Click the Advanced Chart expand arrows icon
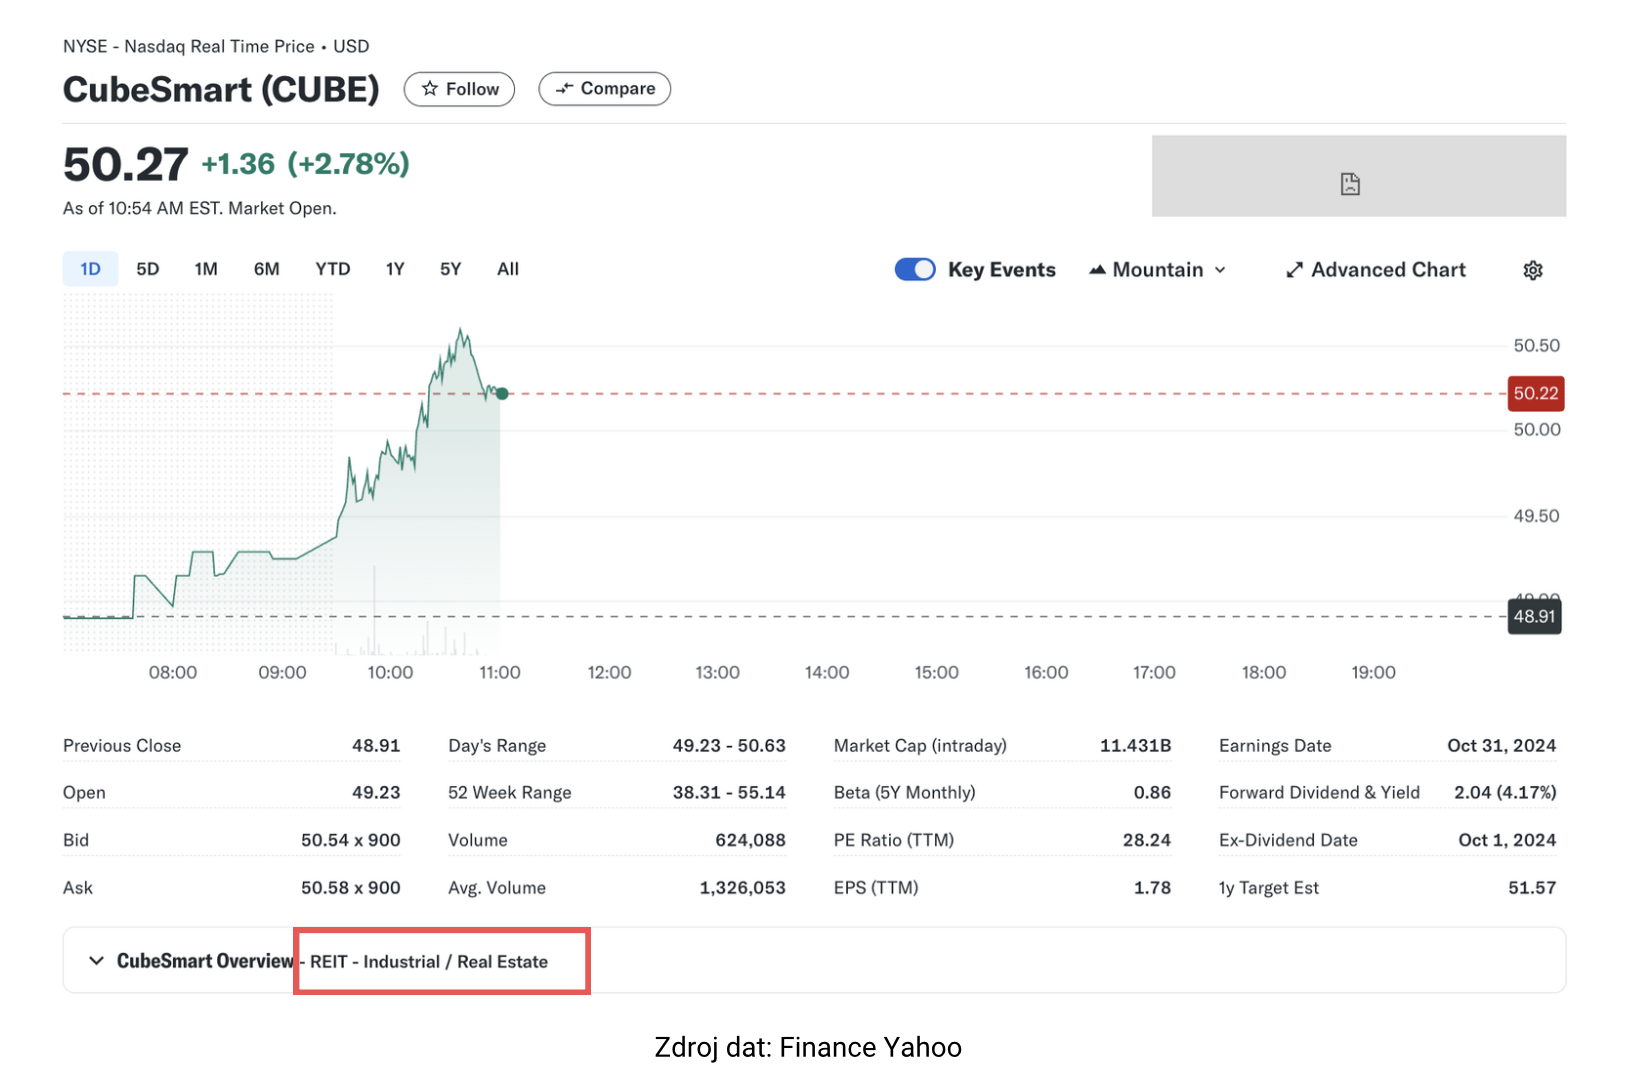Viewport: 1626px width, 1092px height. click(1294, 270)
